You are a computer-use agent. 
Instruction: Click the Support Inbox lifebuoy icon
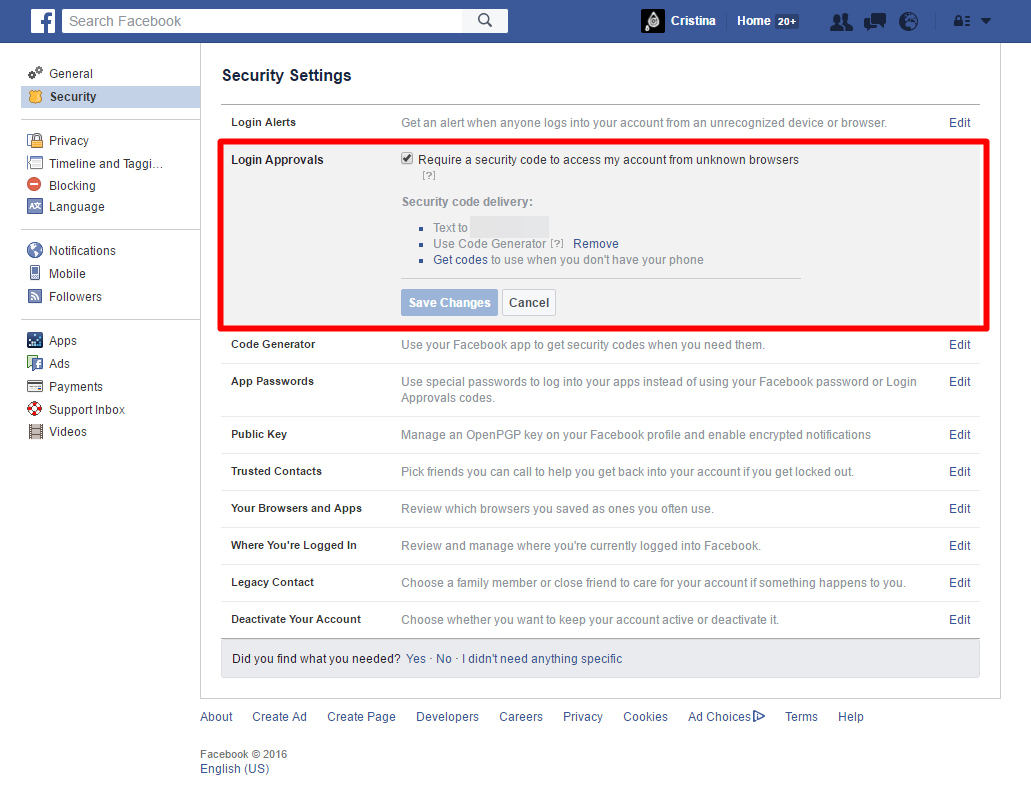(35, 409)
